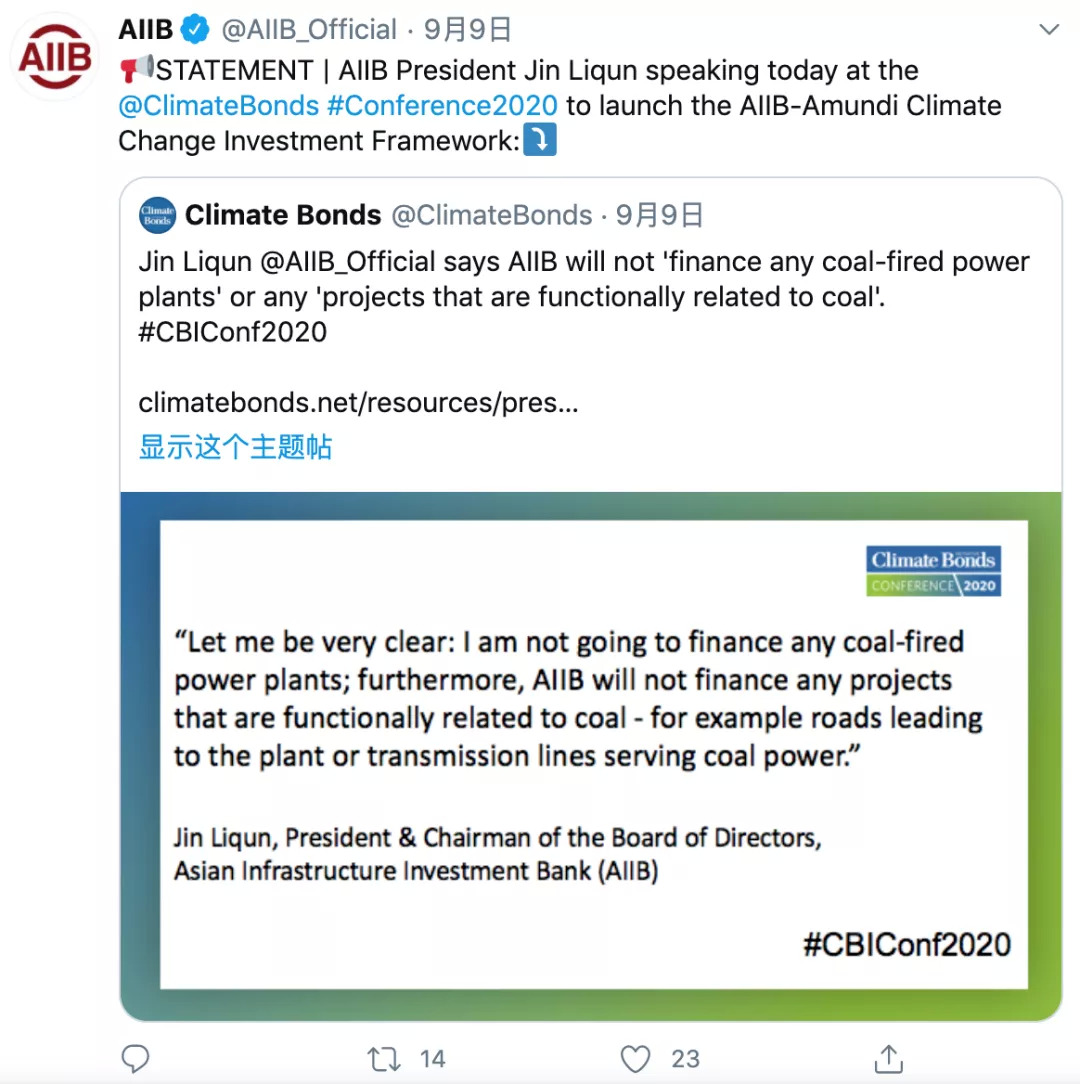Image resolution: width=1080 pixels, height=1084 pixels.
Task: Like the tweet with the heart icon
Action: click(635, 1058)
